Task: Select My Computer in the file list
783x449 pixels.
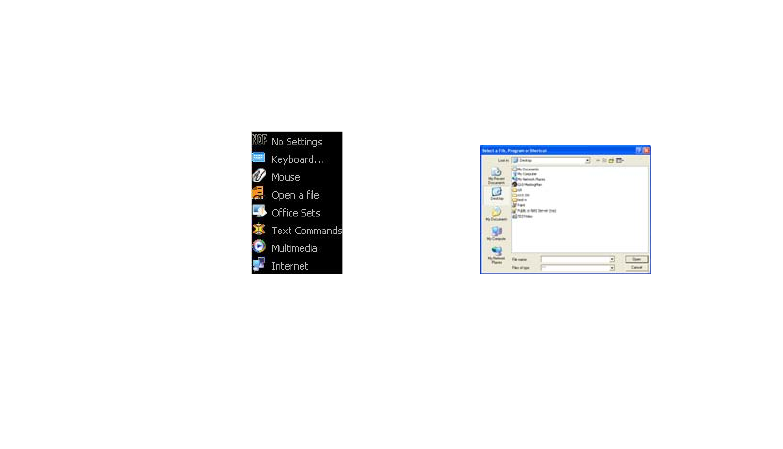Action: point(525,174)
